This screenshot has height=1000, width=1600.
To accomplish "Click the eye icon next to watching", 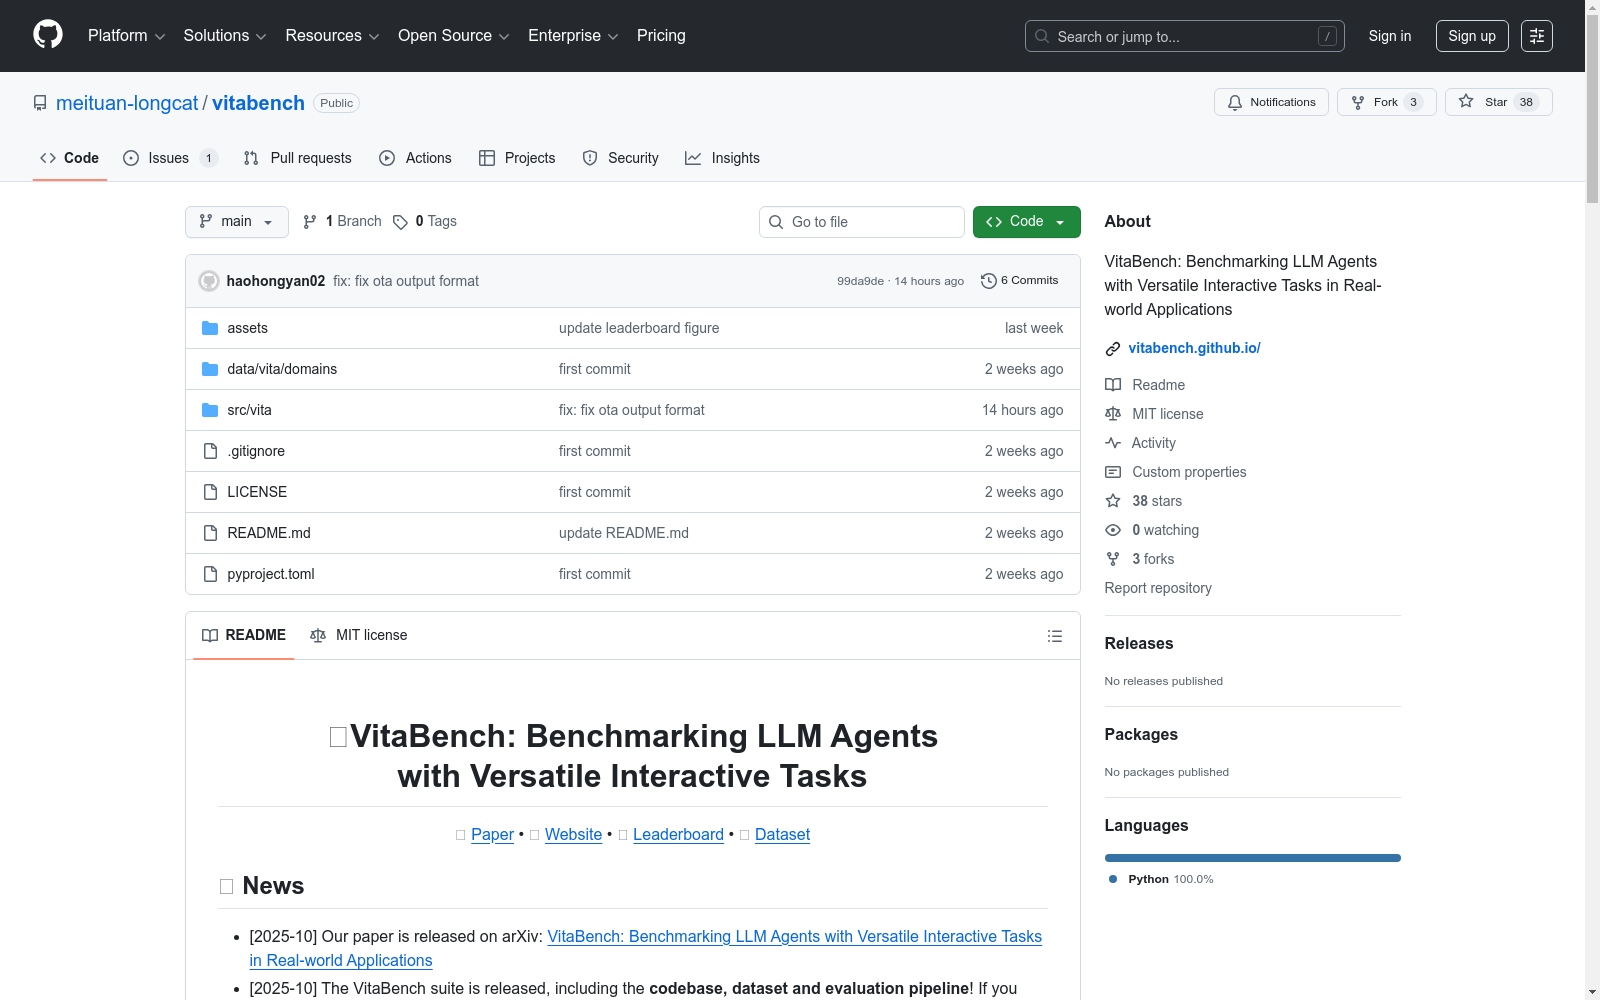I will pyautogui.click(x=1113, y=530).
